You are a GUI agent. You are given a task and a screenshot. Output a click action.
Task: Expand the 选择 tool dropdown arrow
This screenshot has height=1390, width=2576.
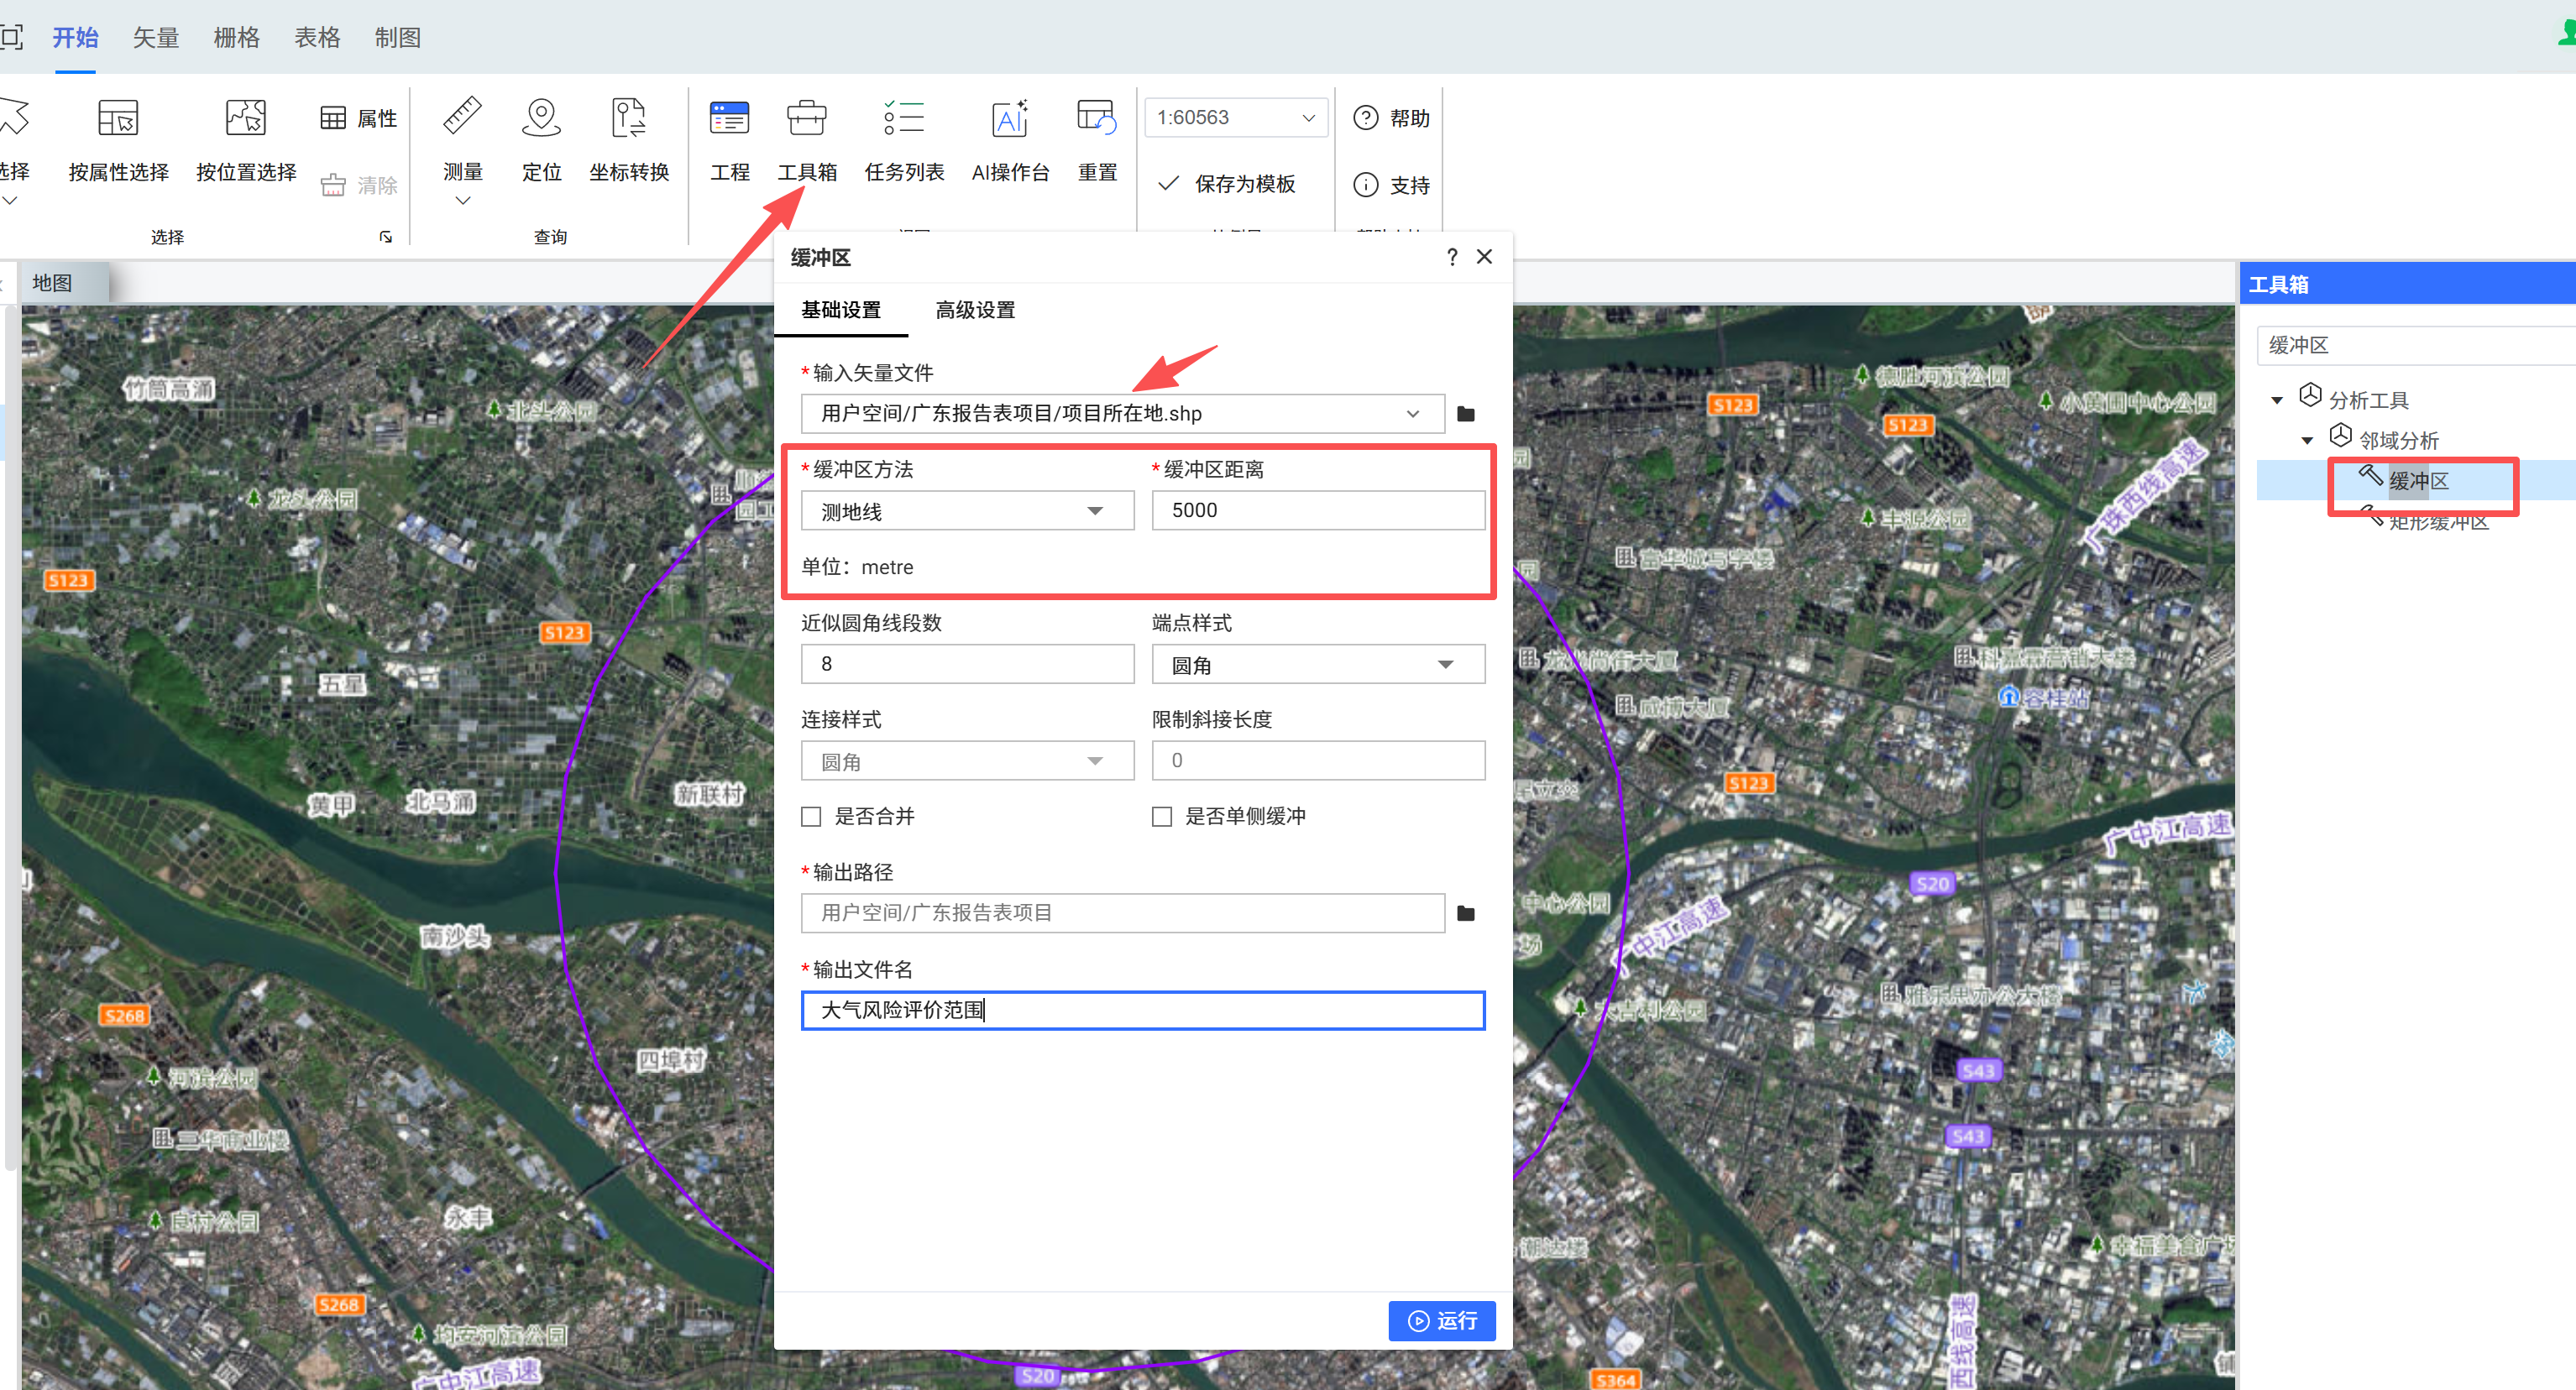[x=10, y=201]
